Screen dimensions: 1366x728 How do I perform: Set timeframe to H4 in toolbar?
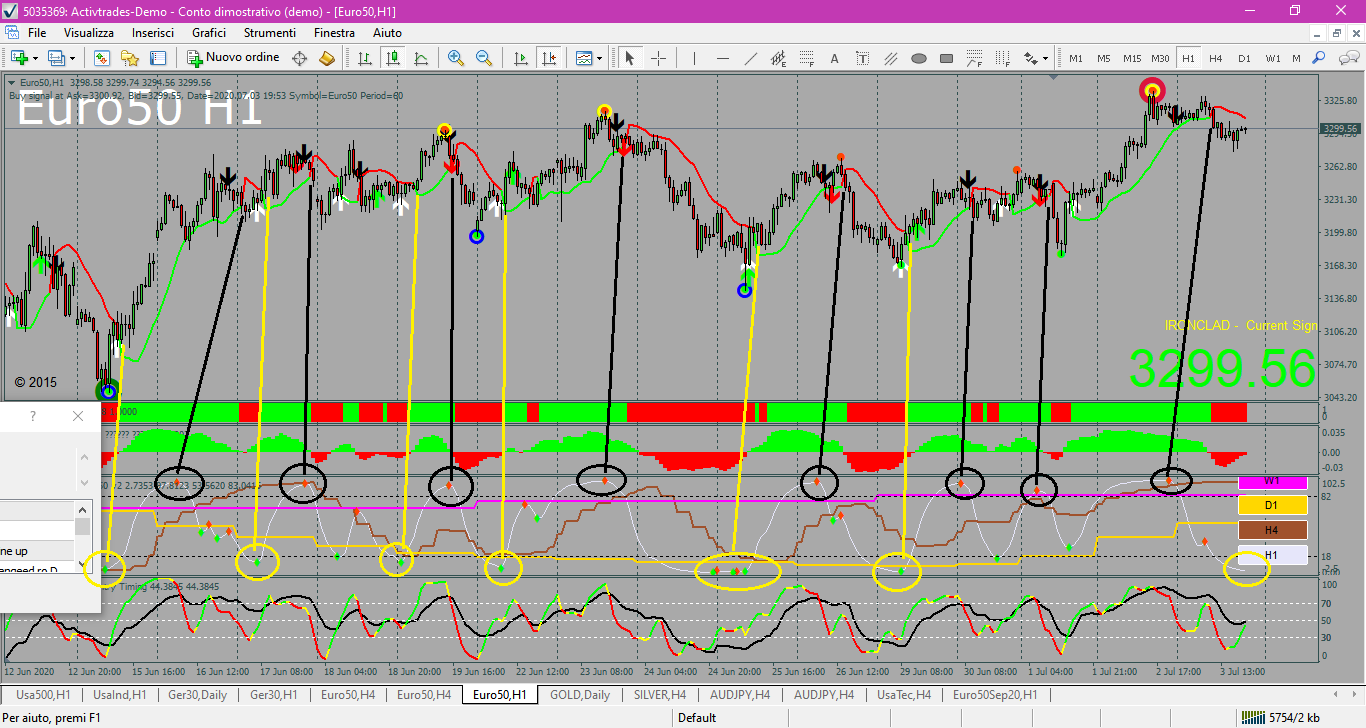click(x=1216, y=58)
